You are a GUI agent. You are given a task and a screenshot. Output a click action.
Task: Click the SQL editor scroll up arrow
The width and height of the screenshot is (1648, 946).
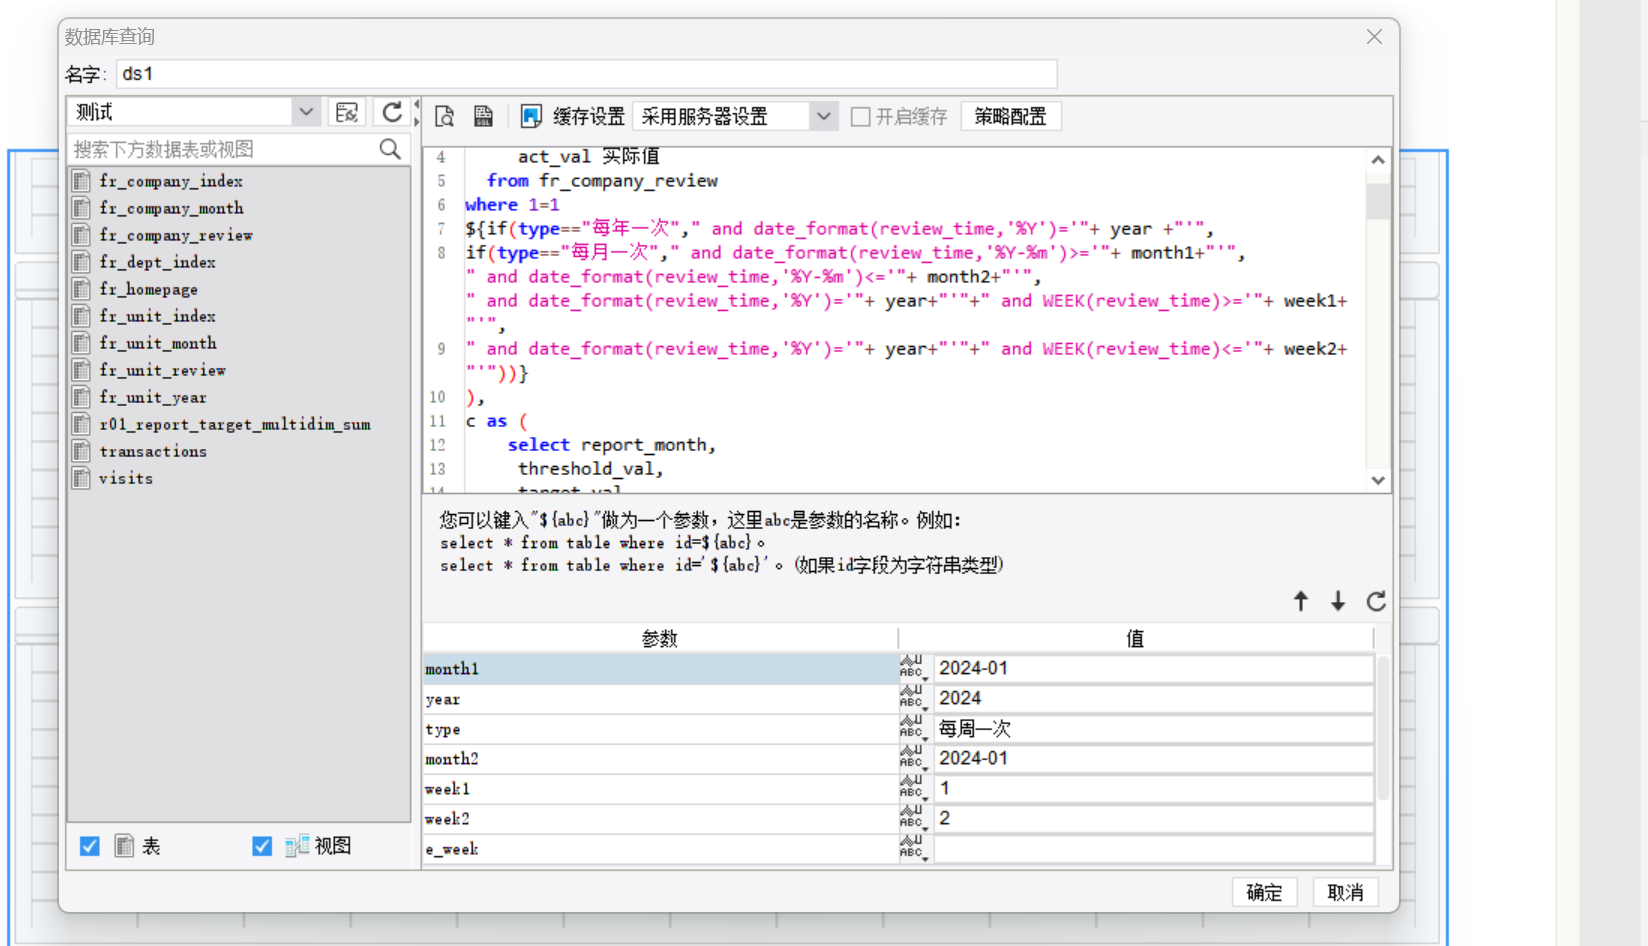point(1378,160)
